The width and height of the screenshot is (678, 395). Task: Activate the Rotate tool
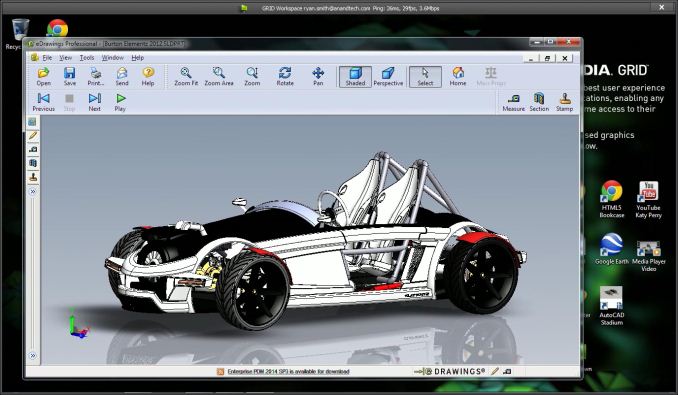285,76
